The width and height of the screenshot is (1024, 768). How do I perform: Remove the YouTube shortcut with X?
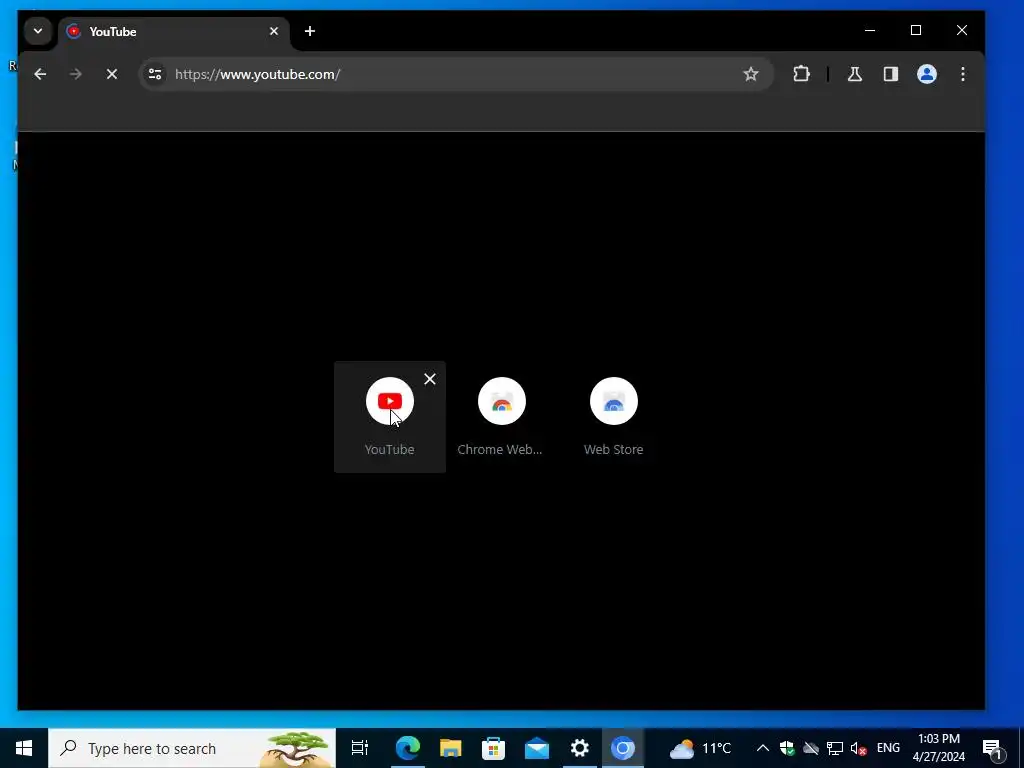430,379
